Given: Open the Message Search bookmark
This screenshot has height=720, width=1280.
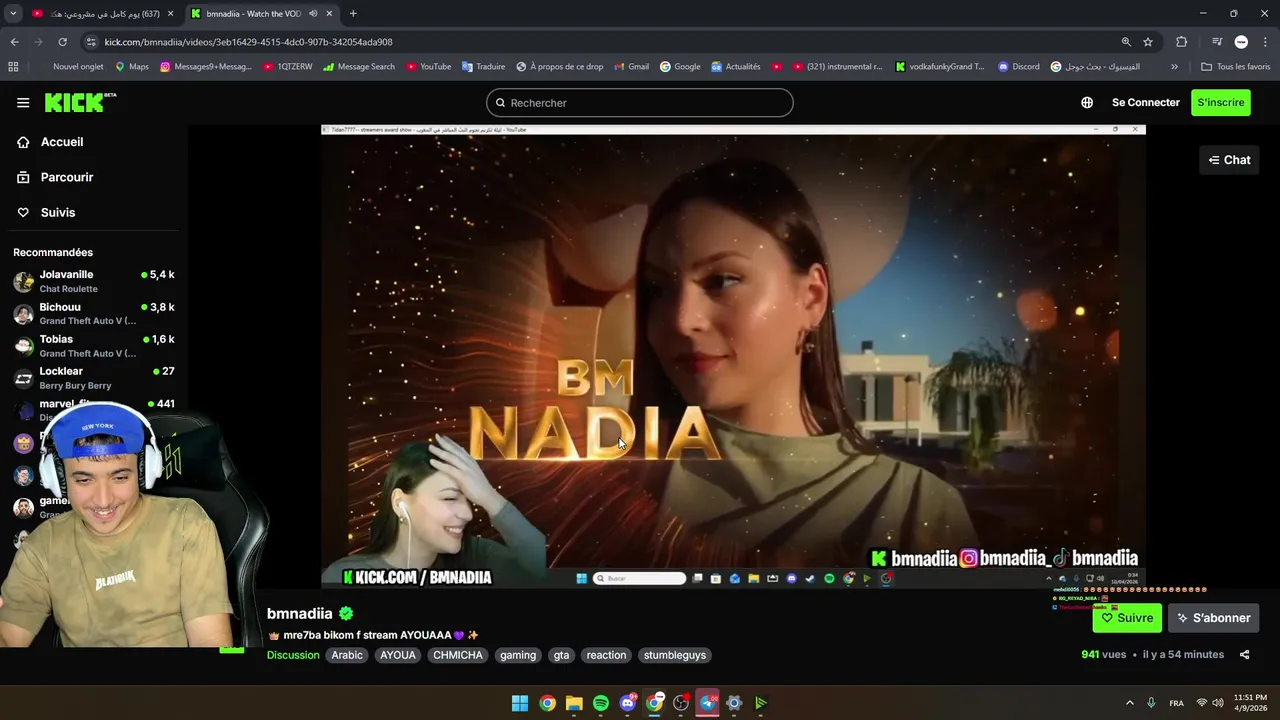Looking at the screenshot, I should click(x=358, y=67).
